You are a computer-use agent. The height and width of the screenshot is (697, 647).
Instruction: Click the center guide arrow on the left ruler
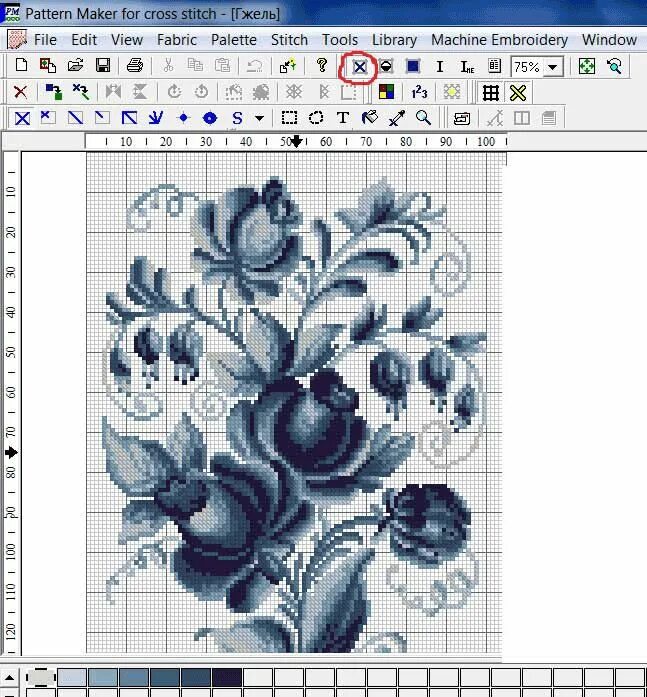click(11, 453)
